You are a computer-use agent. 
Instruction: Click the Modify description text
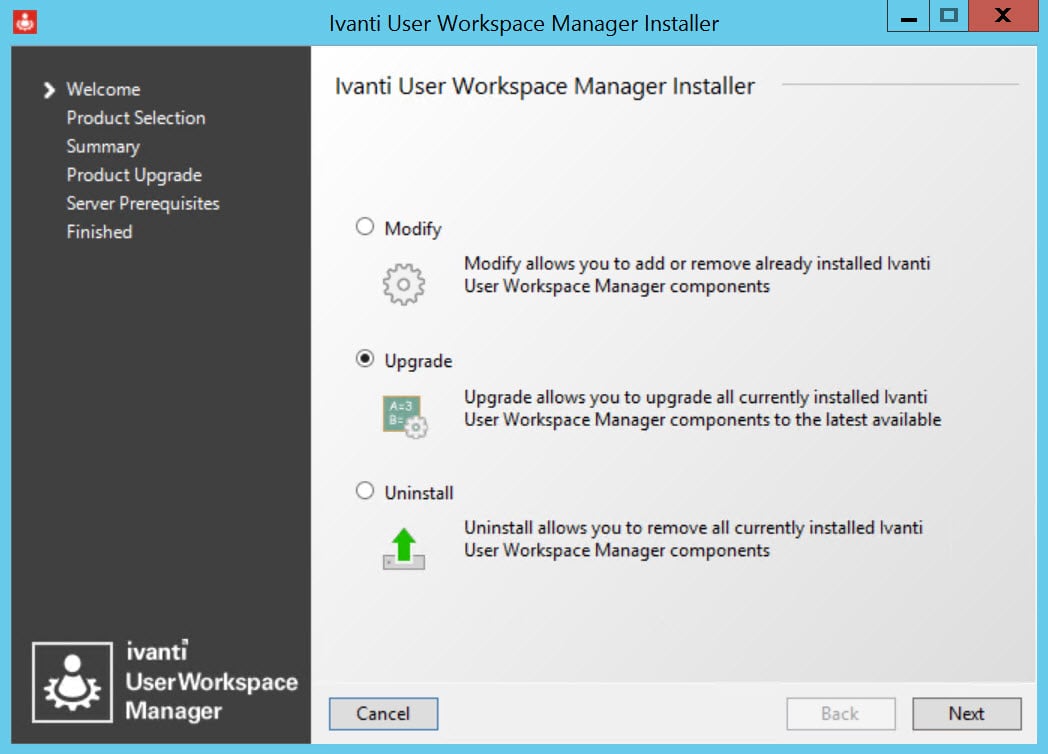click(697, 275)
